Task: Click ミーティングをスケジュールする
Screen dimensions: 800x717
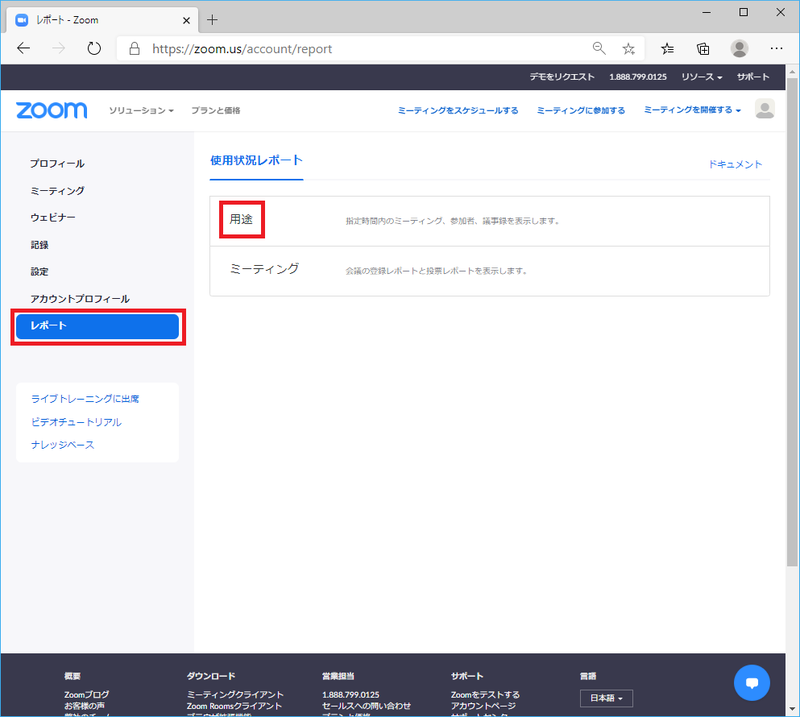Action: (458, 111)
